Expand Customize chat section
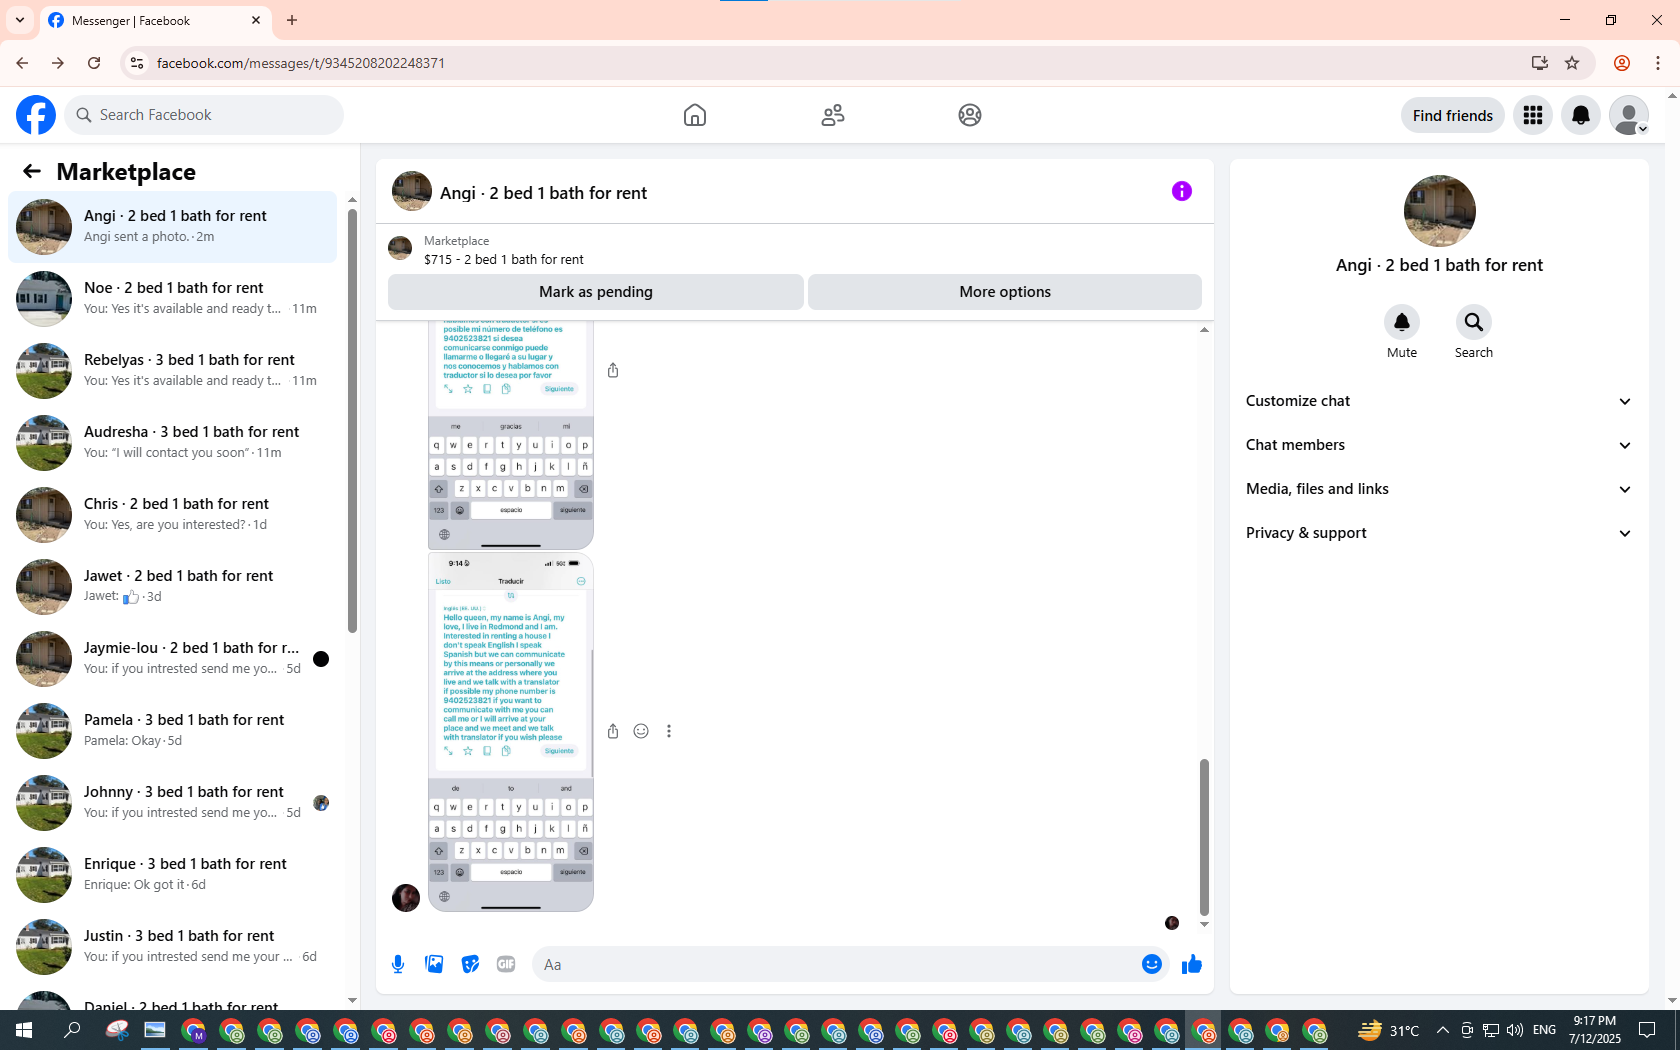The width and height of the screenshot is (1680, 1050). pos(1439,401)
